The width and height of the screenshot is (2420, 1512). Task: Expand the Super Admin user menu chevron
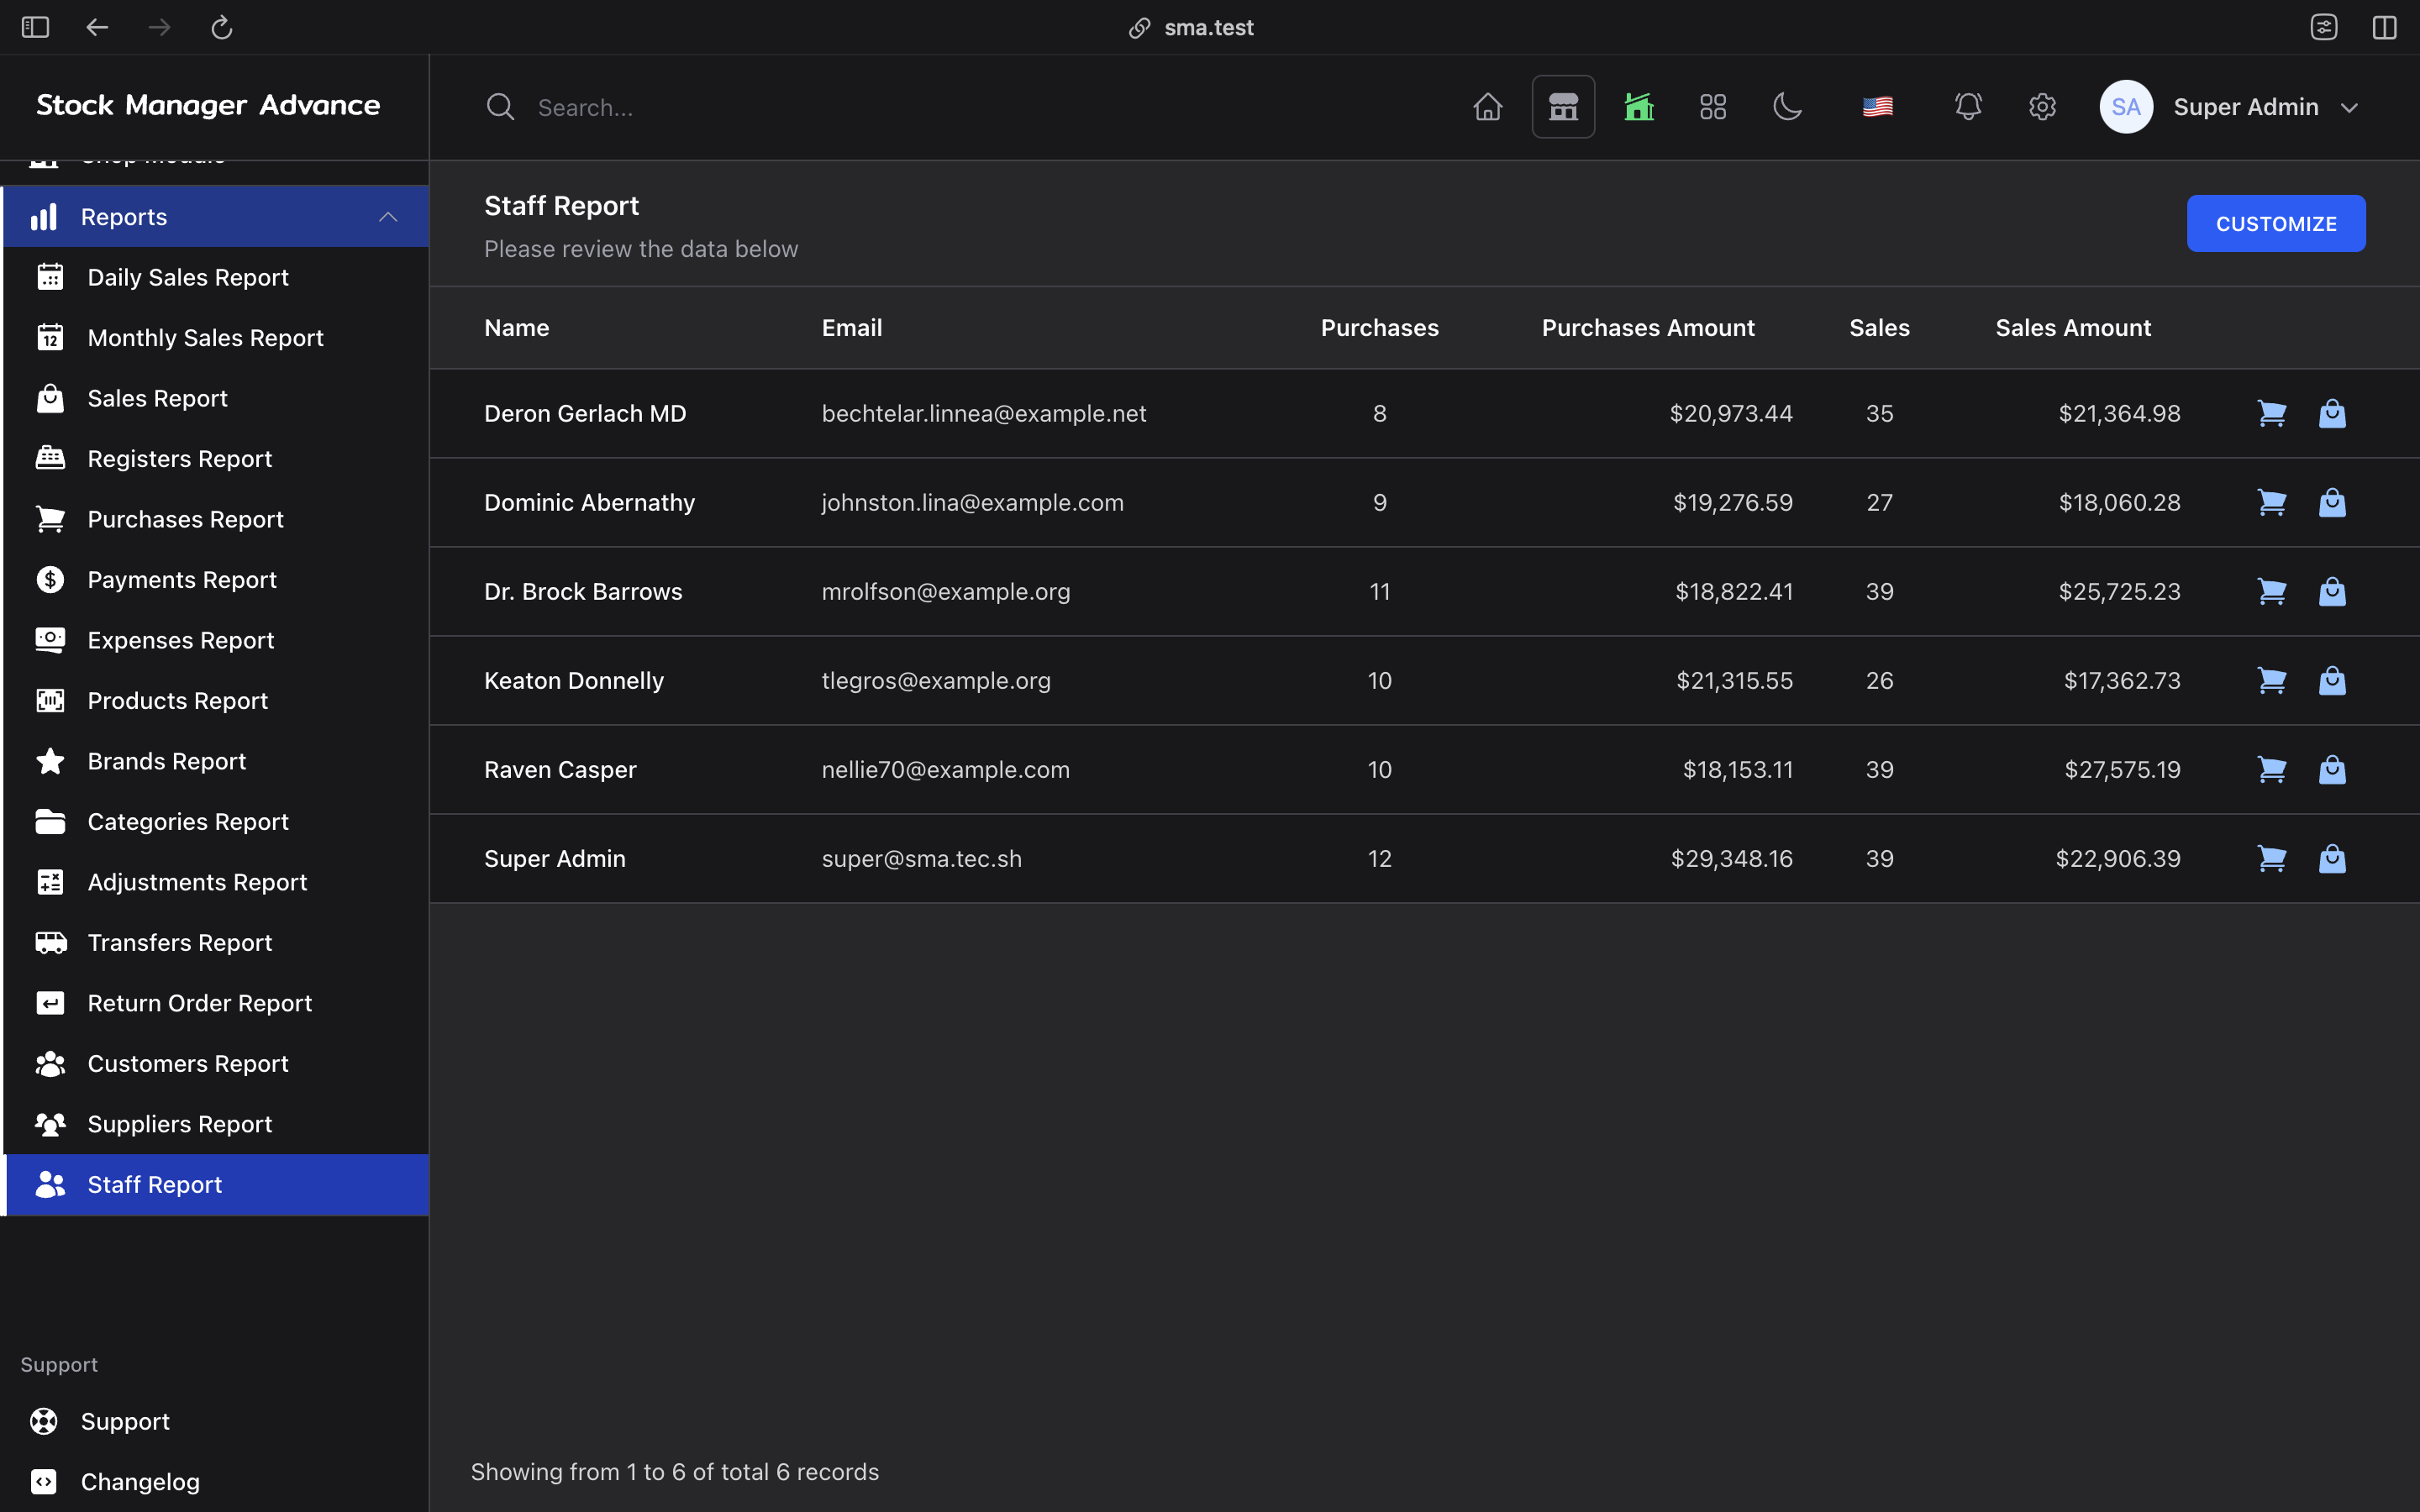click(2349, 108)
